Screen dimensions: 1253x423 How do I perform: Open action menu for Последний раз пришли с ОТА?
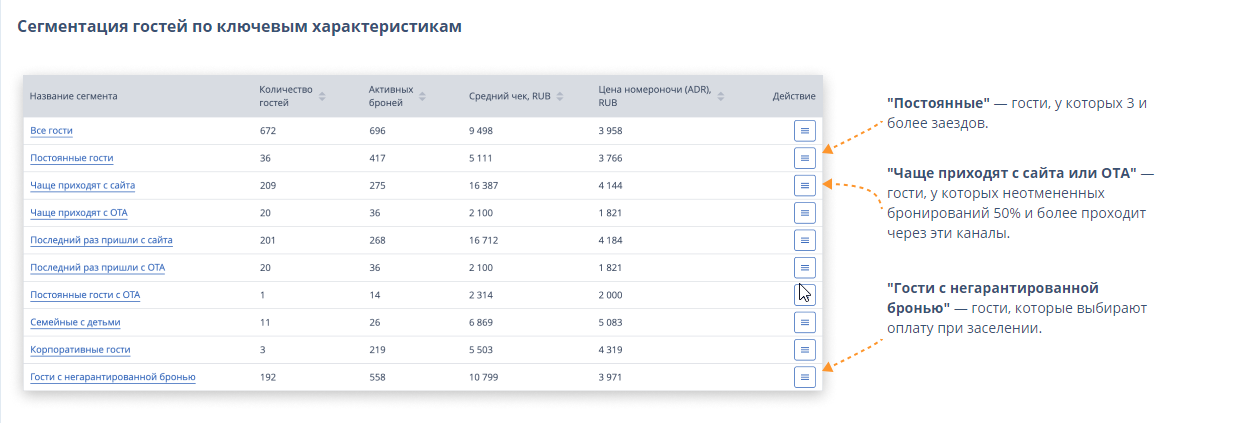[x=805, y=267]
